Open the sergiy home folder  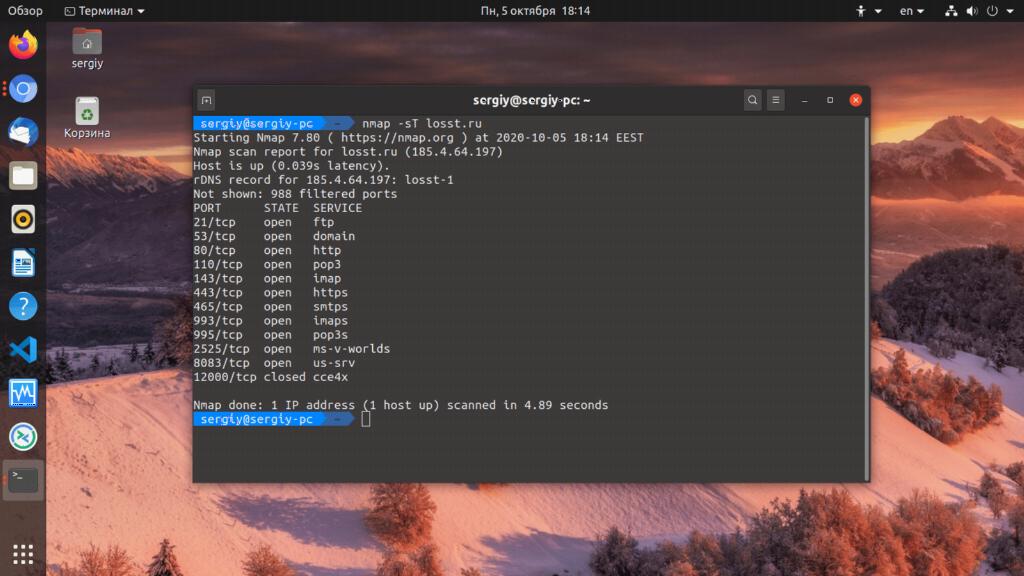pos(87,48)
